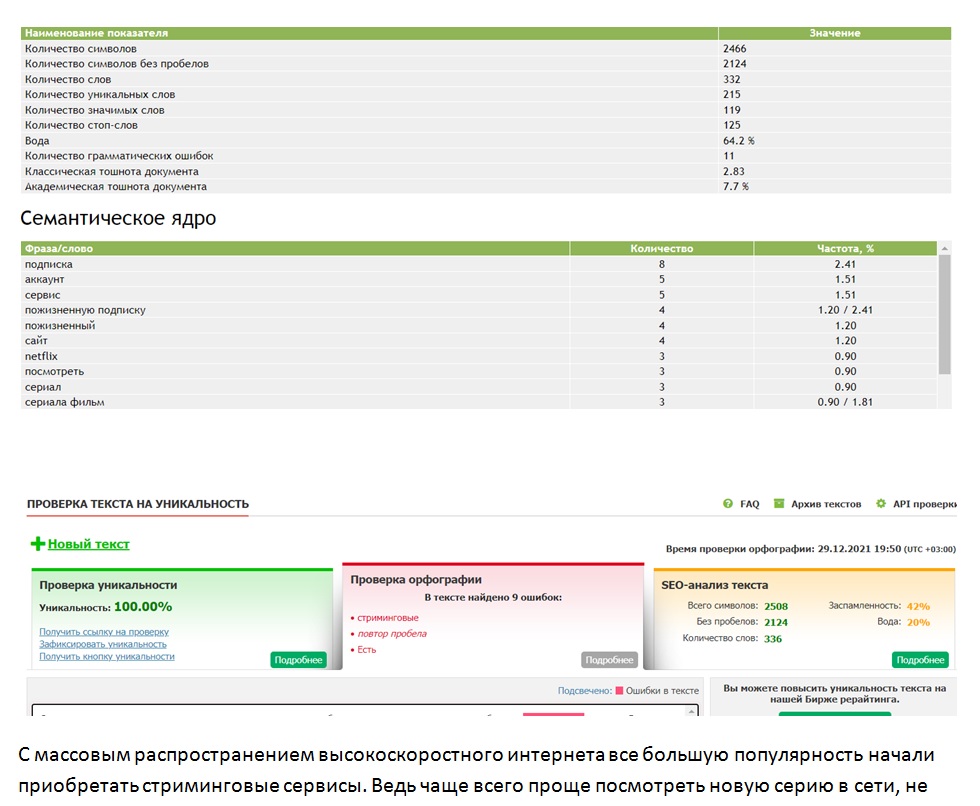Select the пожизненную подписку phrase row
Screen dimensions: 980x806
(x=479, y=310)
